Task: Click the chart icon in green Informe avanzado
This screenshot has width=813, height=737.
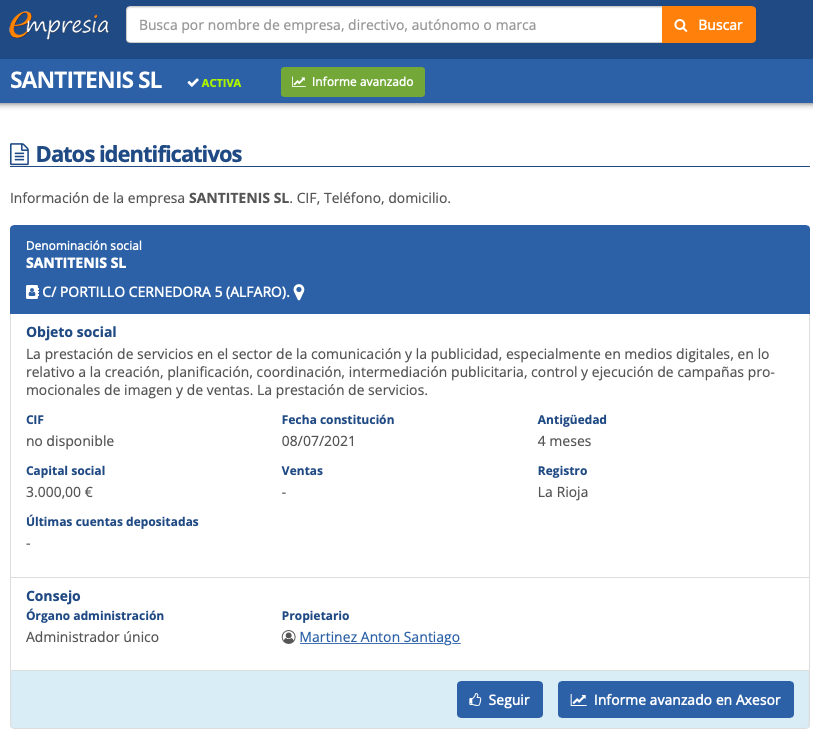Action: point(299,82)
